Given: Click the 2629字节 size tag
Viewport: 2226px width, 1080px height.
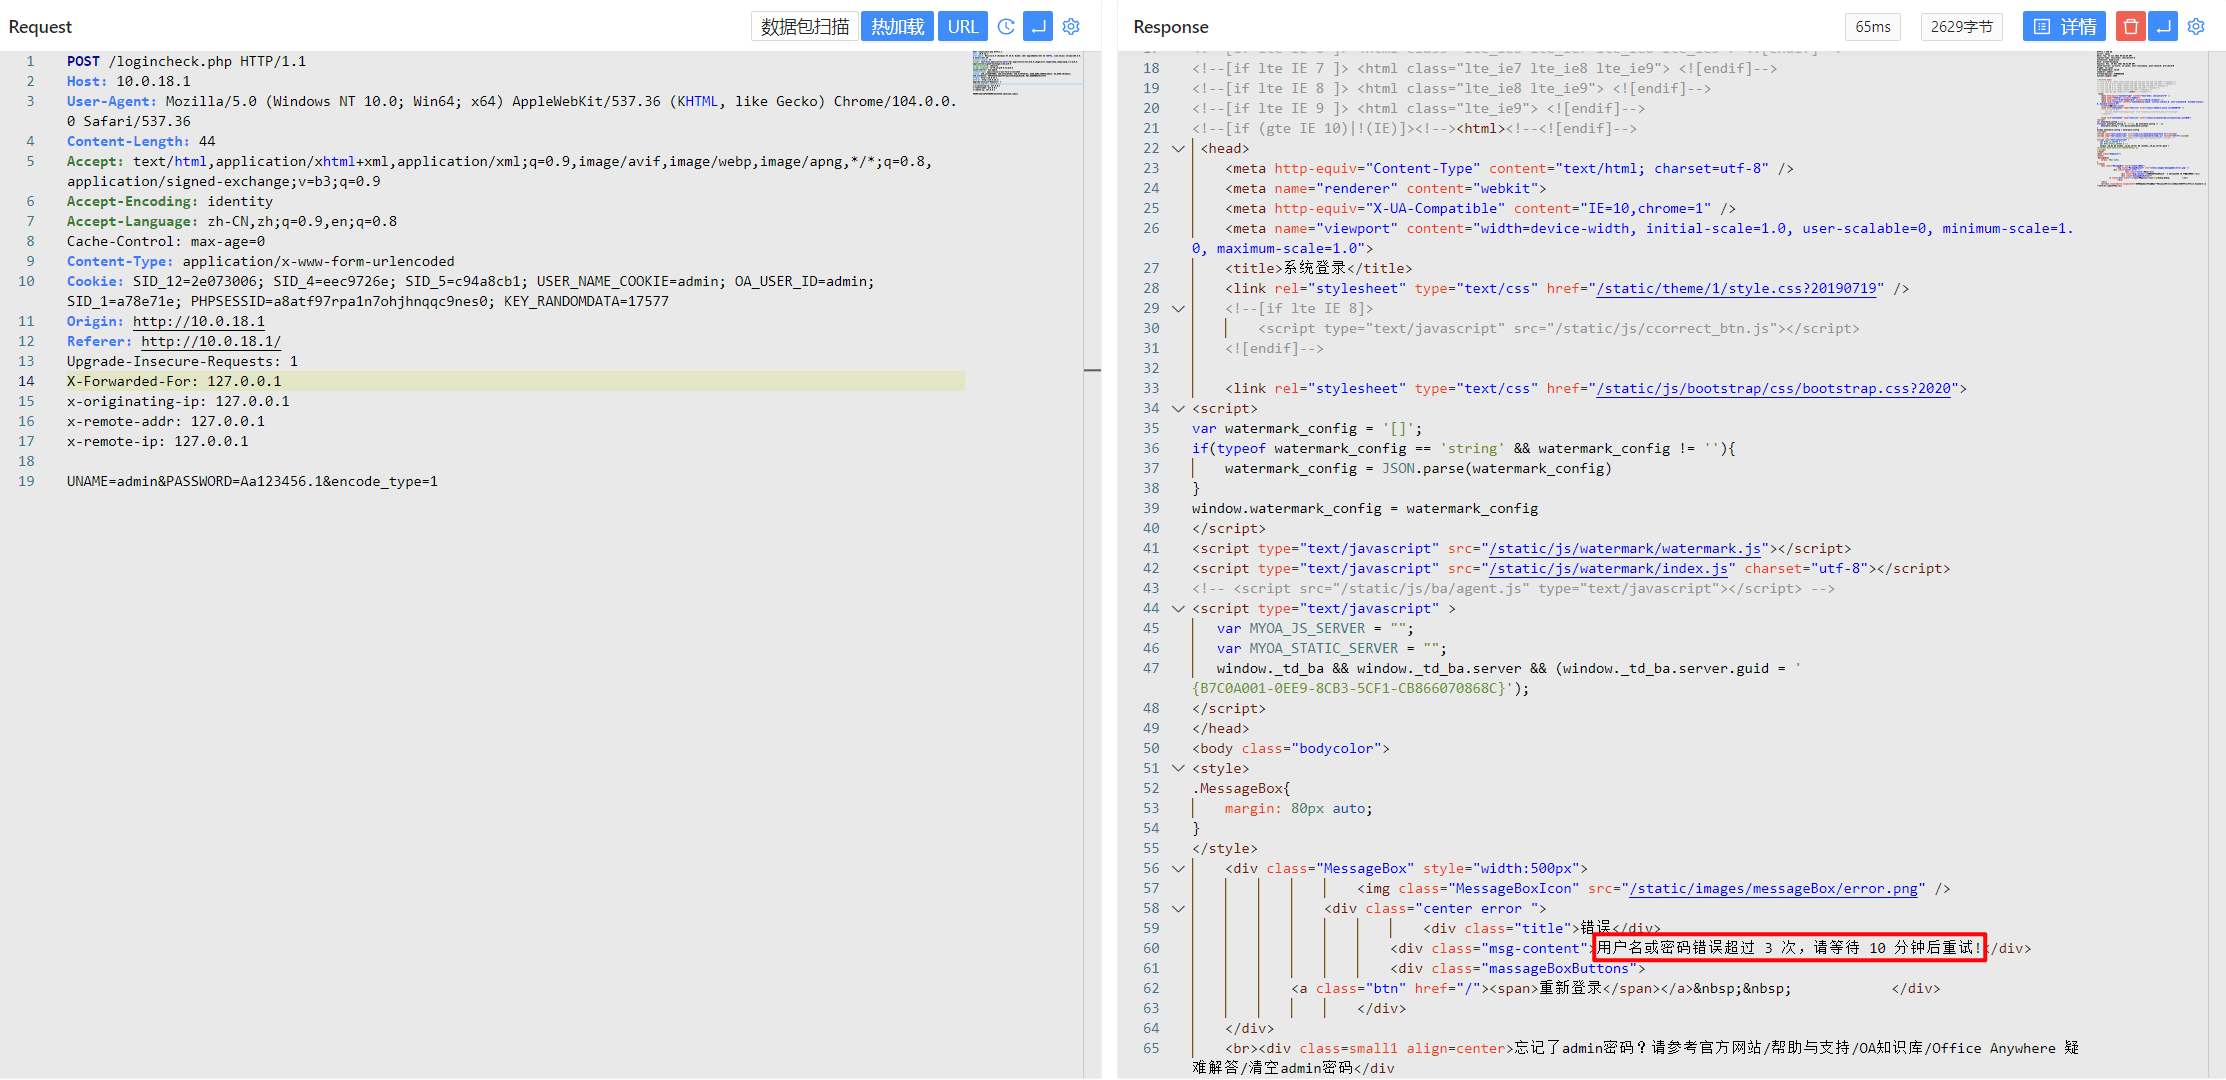Looking at the screenshot, I should click(x=1962, y=27).
